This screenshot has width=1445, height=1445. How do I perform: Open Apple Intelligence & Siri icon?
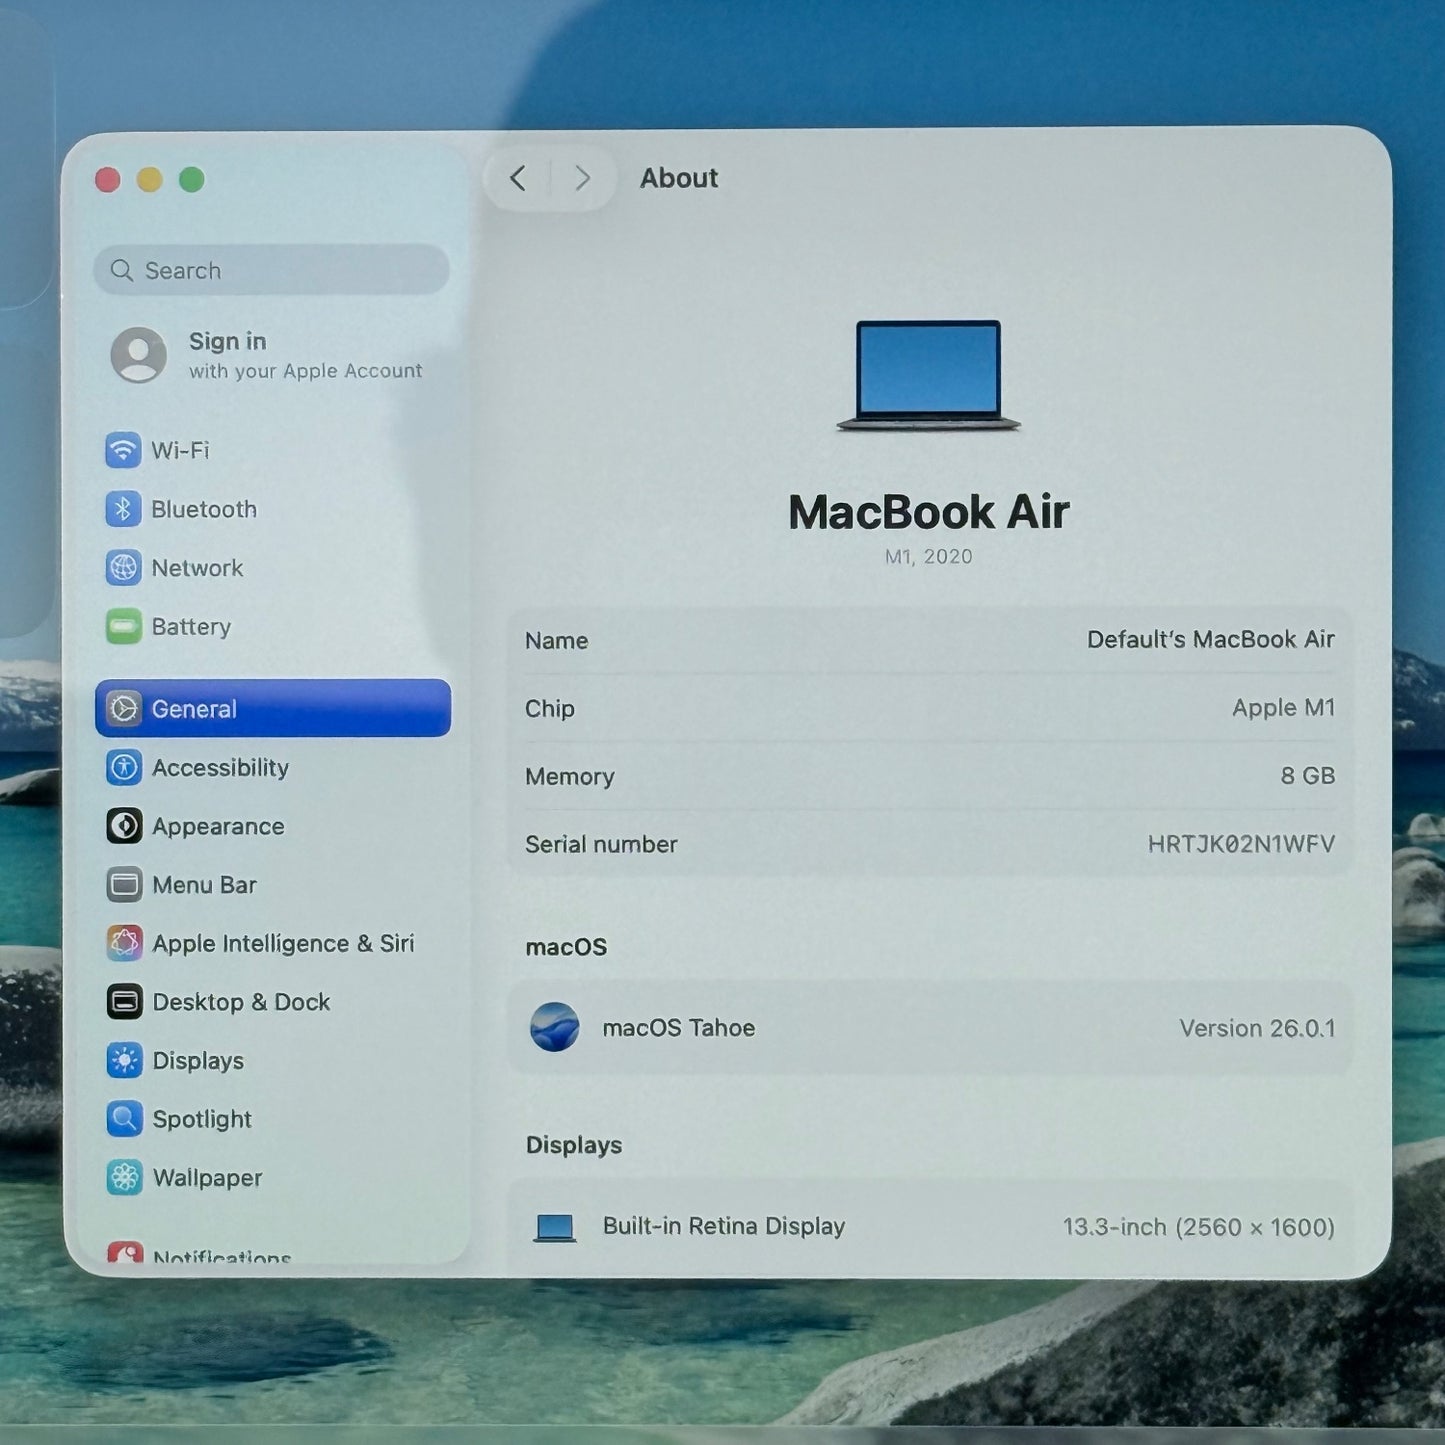click(x=124, y=943)
